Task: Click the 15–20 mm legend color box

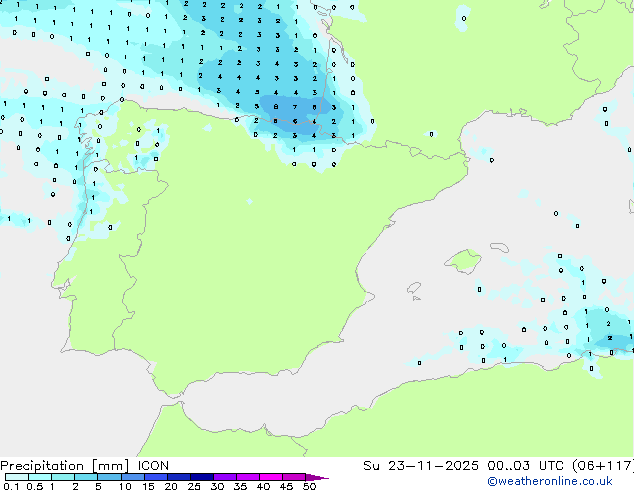Action: pos(155,477)
